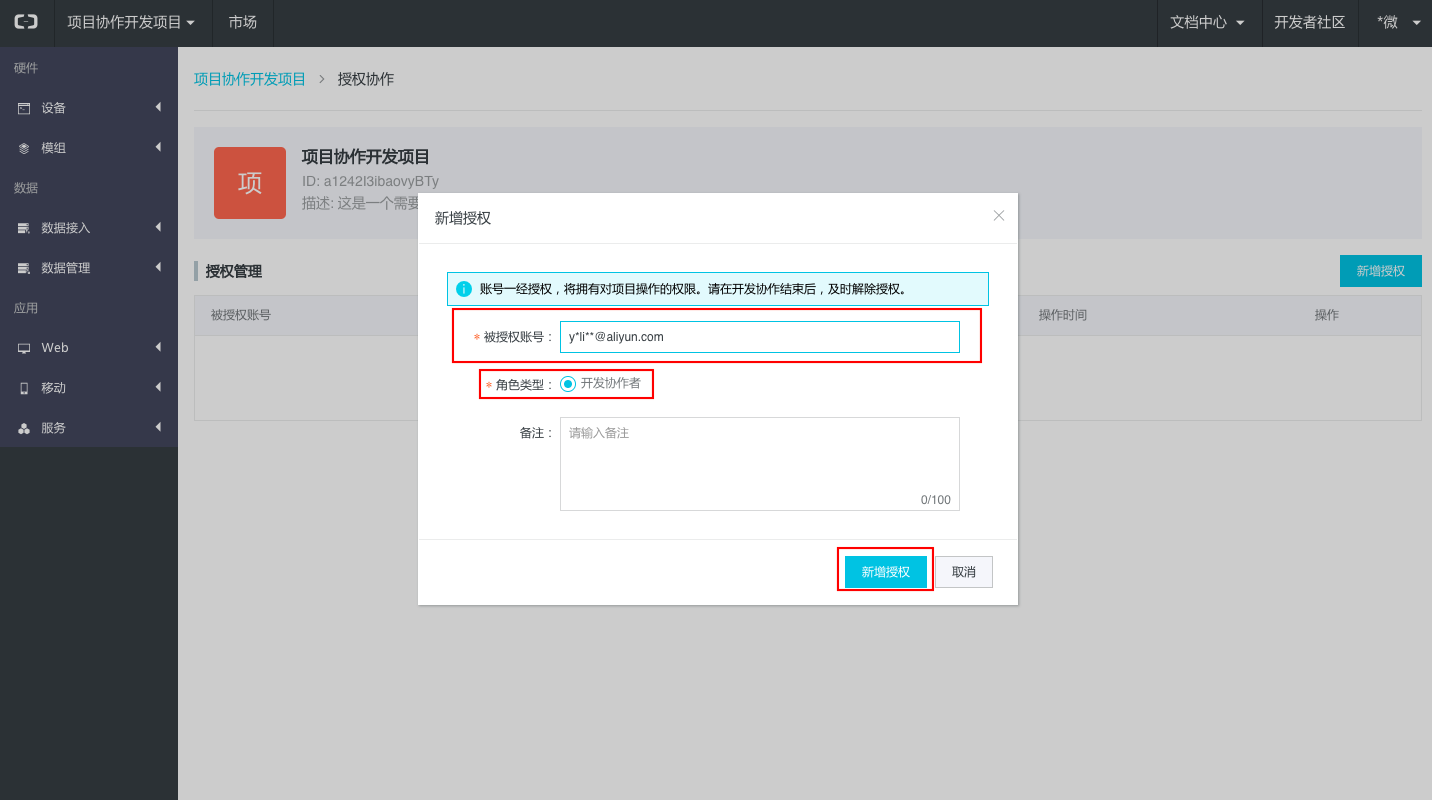Click the 备注 remarks text area
Screen dimensions: 1432x800
pos(759,464)
